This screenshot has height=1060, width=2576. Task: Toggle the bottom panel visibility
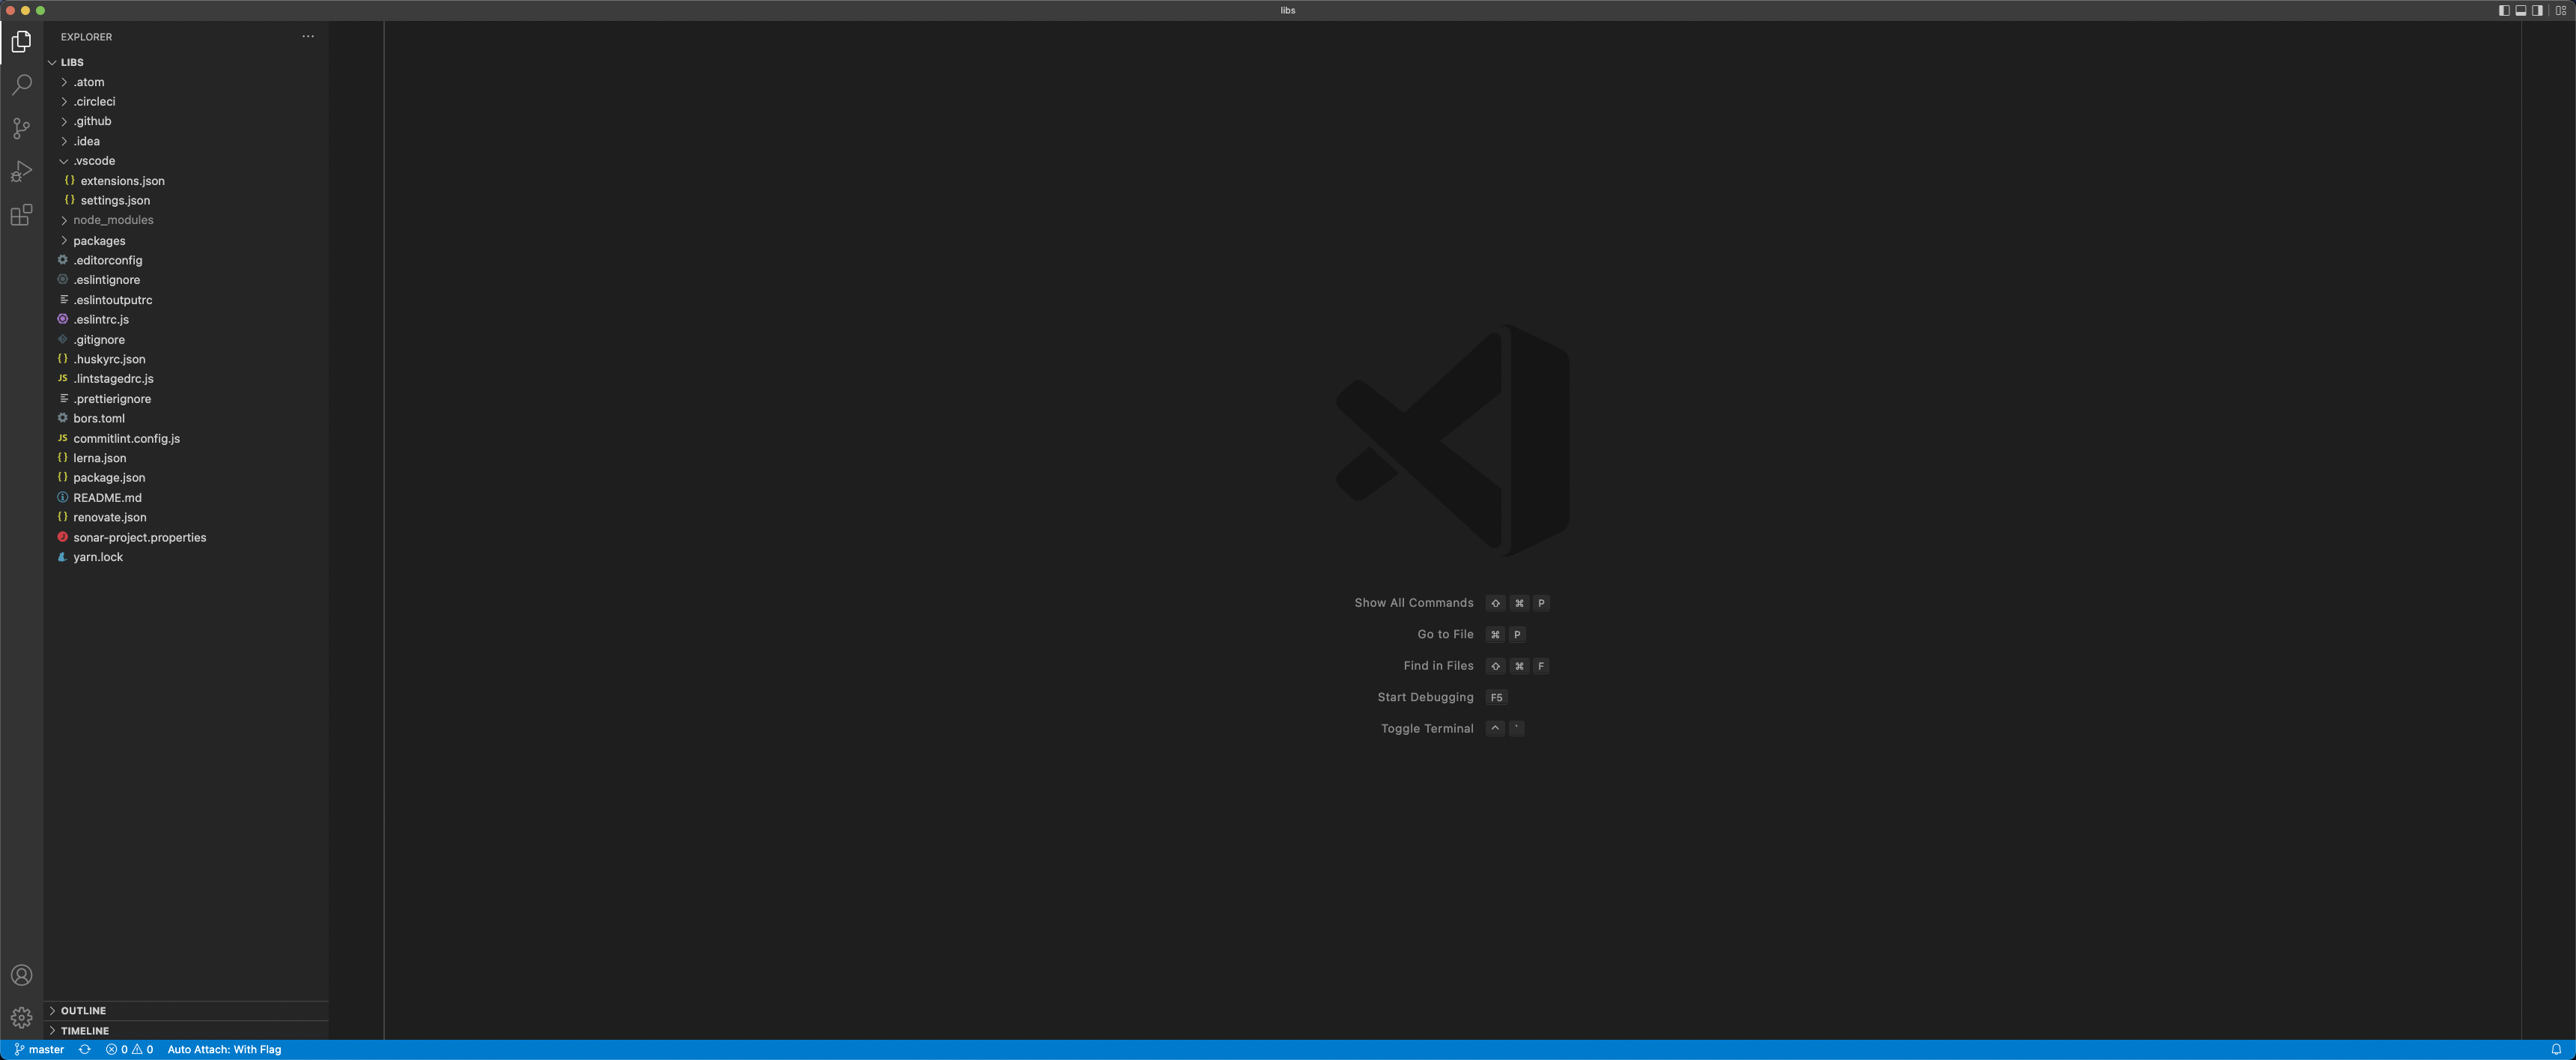(2520, 10)
